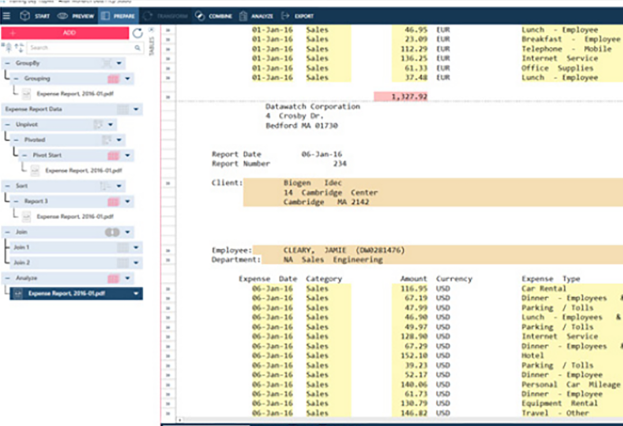The image size is (623, 426).
Task: Click the table icon on Join 1 row
Action: [123, 247]
